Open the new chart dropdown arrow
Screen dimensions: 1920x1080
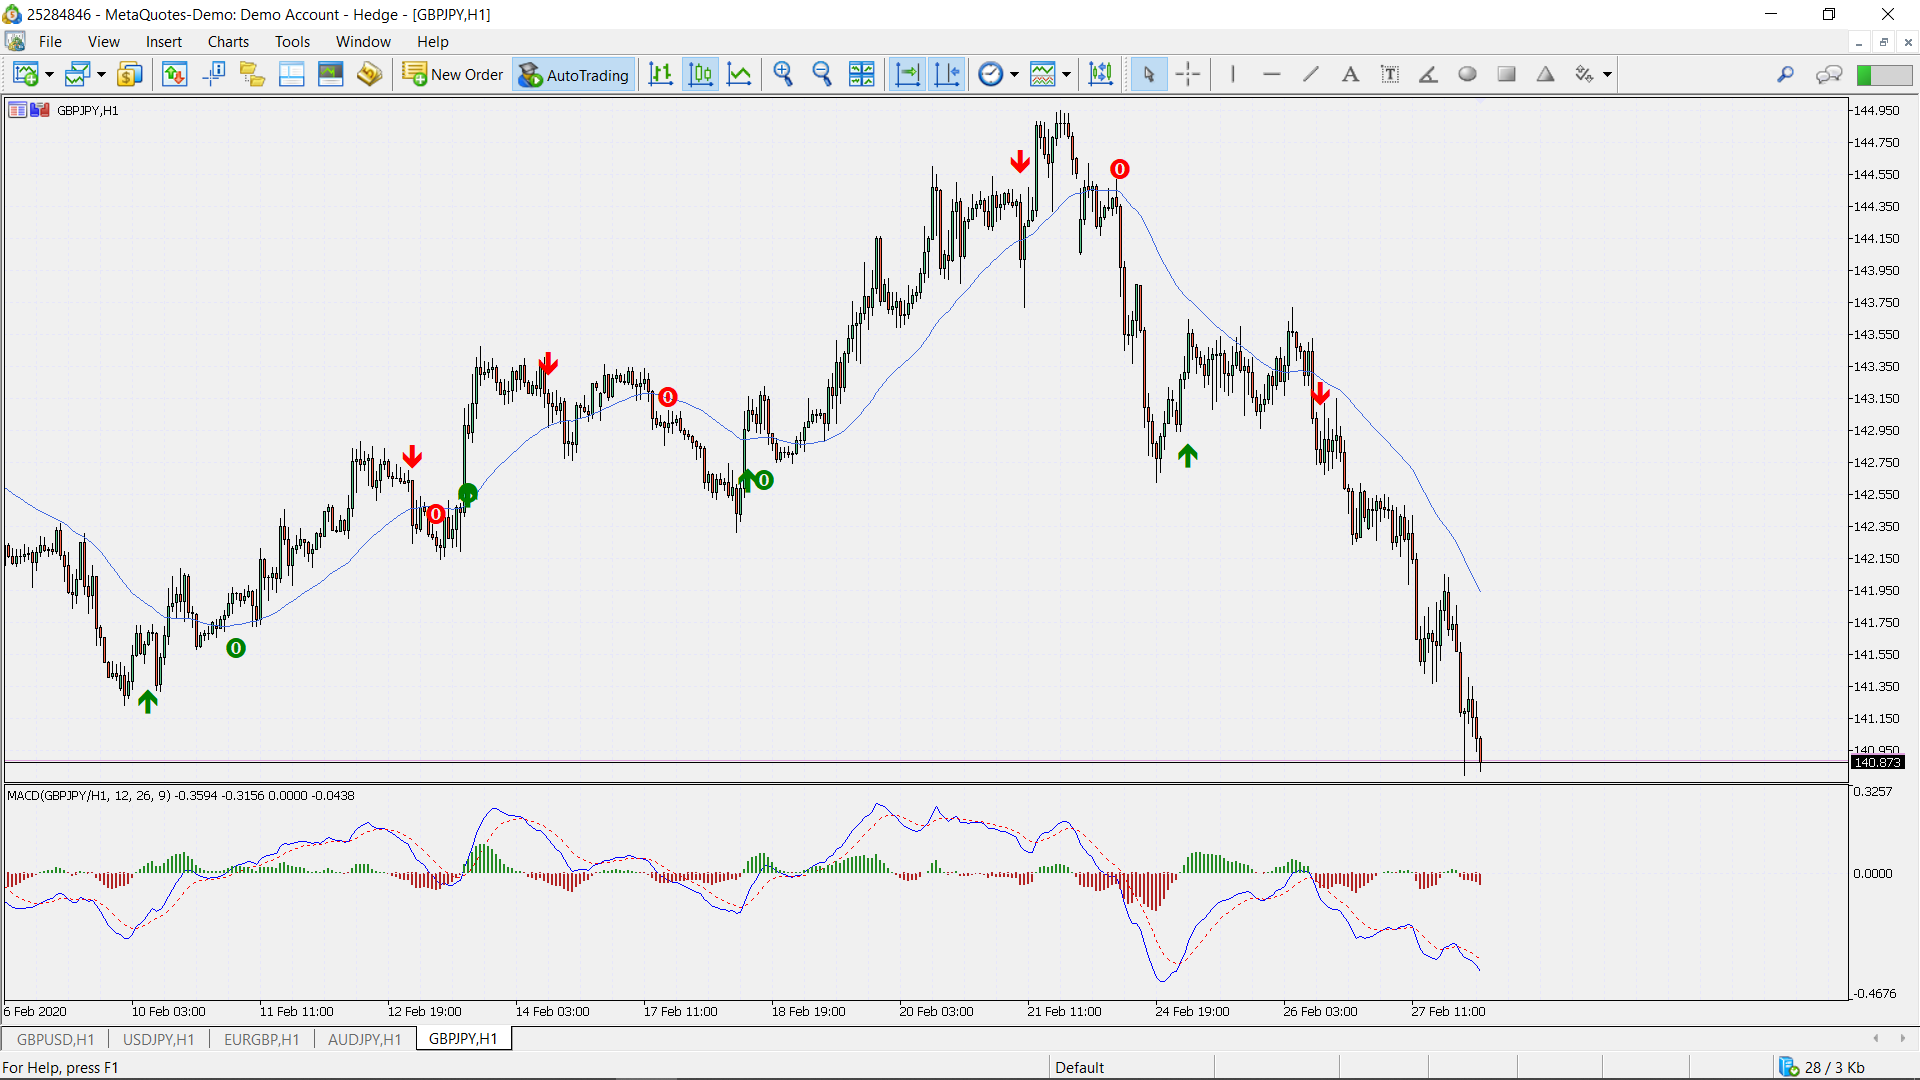[x=49, y=75]
